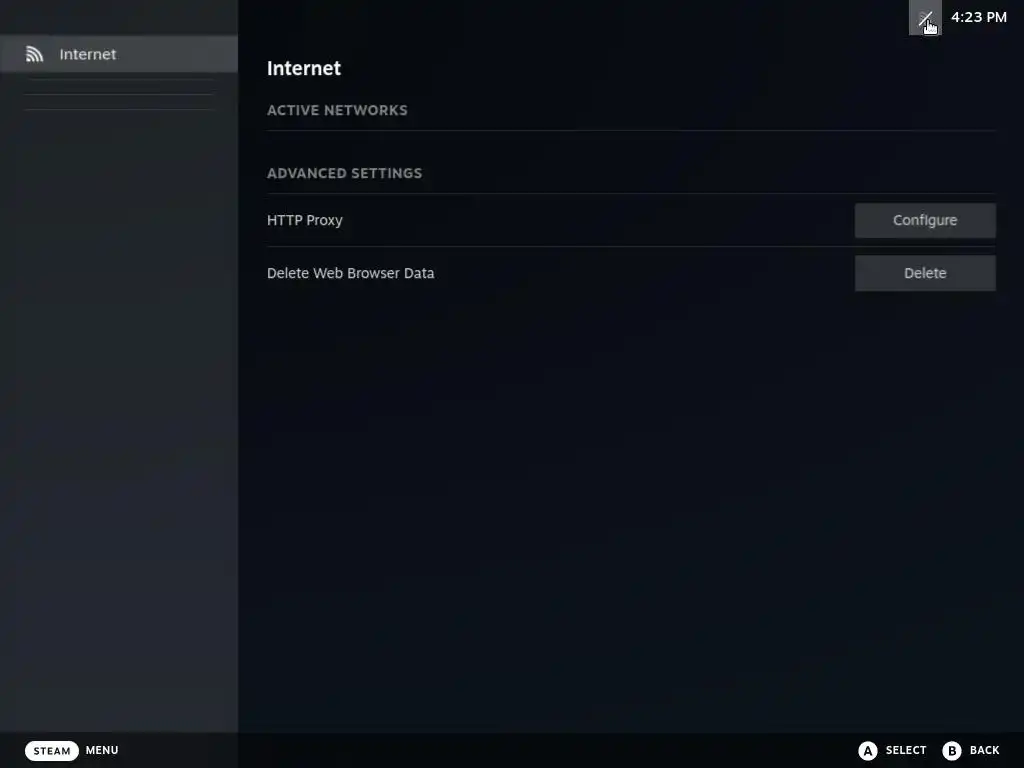Click the B button glyph icon
The image size is (1024, 768).
pos(952,750)
